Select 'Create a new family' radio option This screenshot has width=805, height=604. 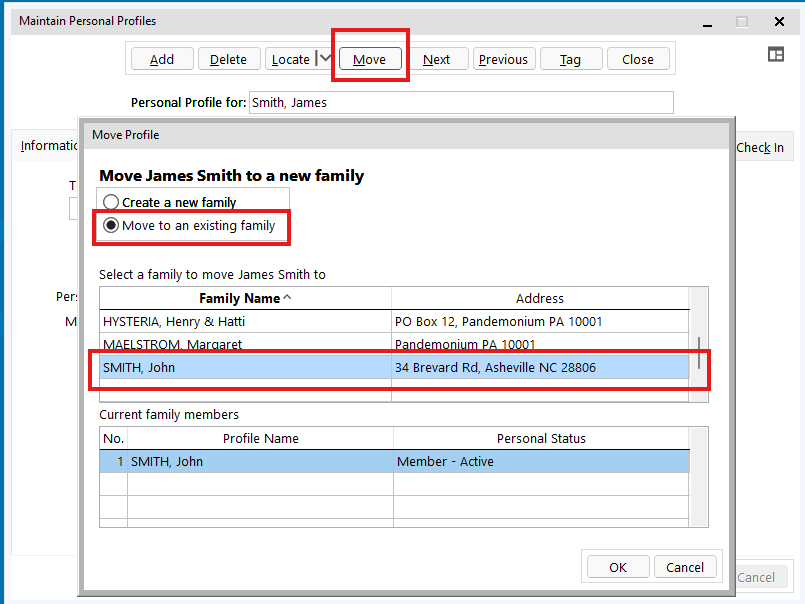click(111, 202)
